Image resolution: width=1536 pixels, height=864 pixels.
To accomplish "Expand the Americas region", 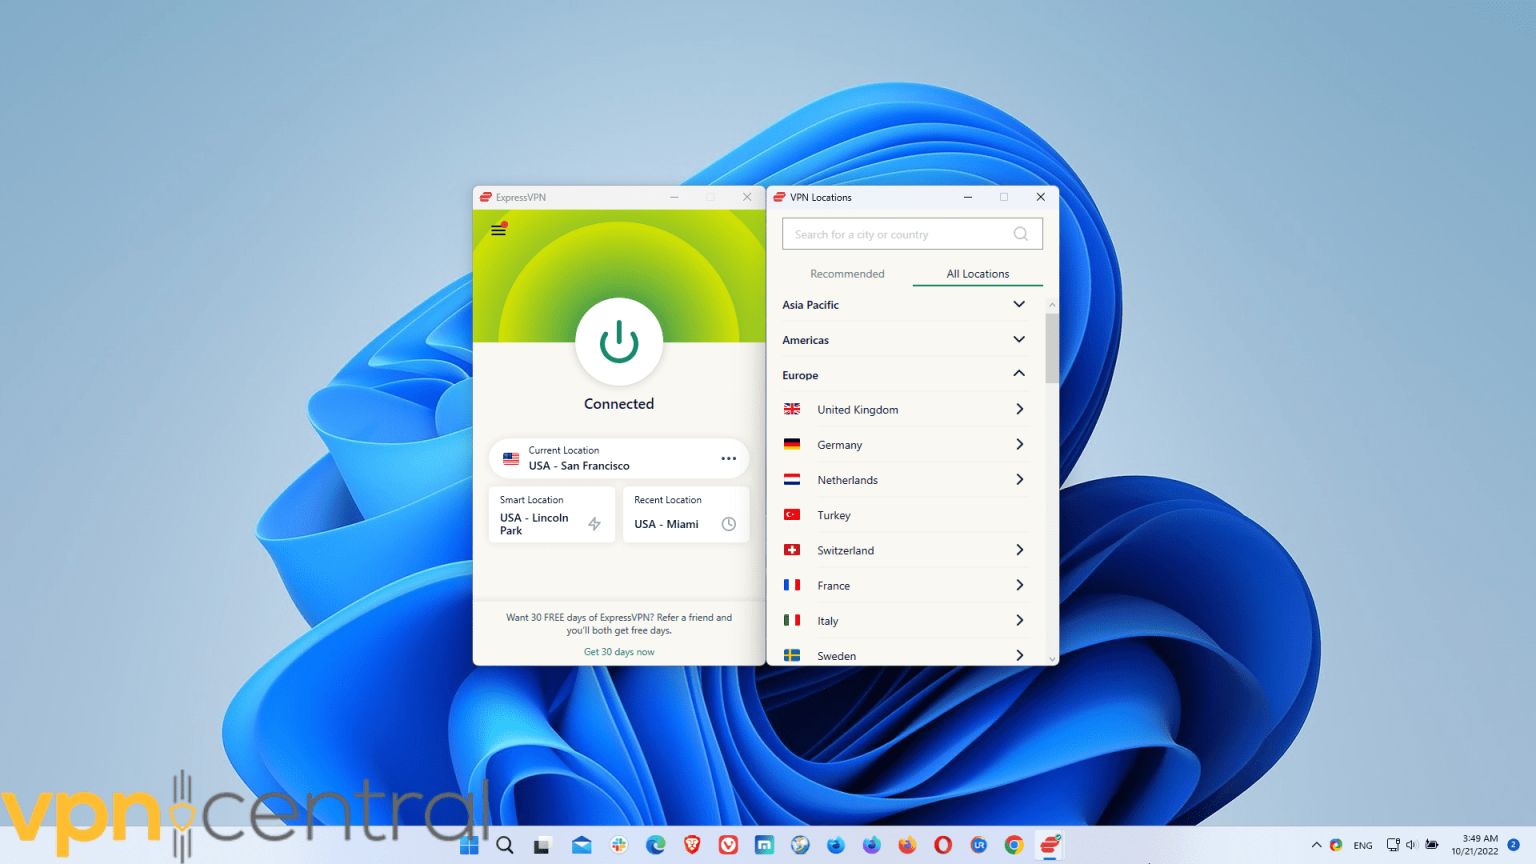I will tap(1018, 340).
